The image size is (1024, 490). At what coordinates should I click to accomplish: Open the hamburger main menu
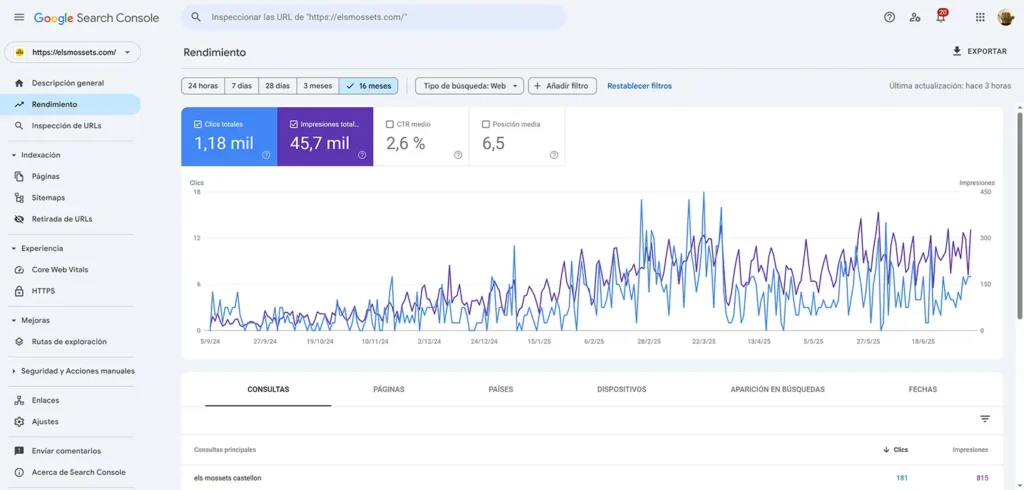coord(18,17)
